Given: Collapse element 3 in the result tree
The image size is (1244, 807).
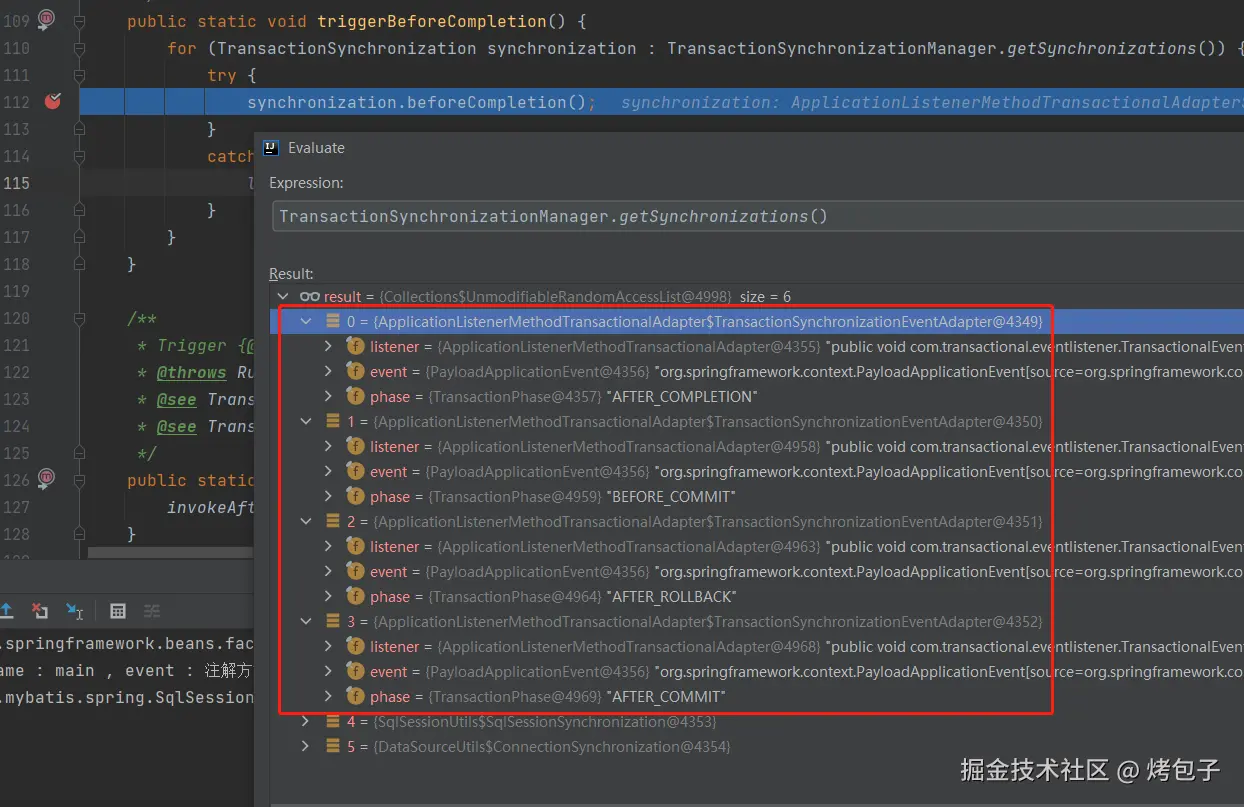Looking at the screenshot, I should [307, 622].
